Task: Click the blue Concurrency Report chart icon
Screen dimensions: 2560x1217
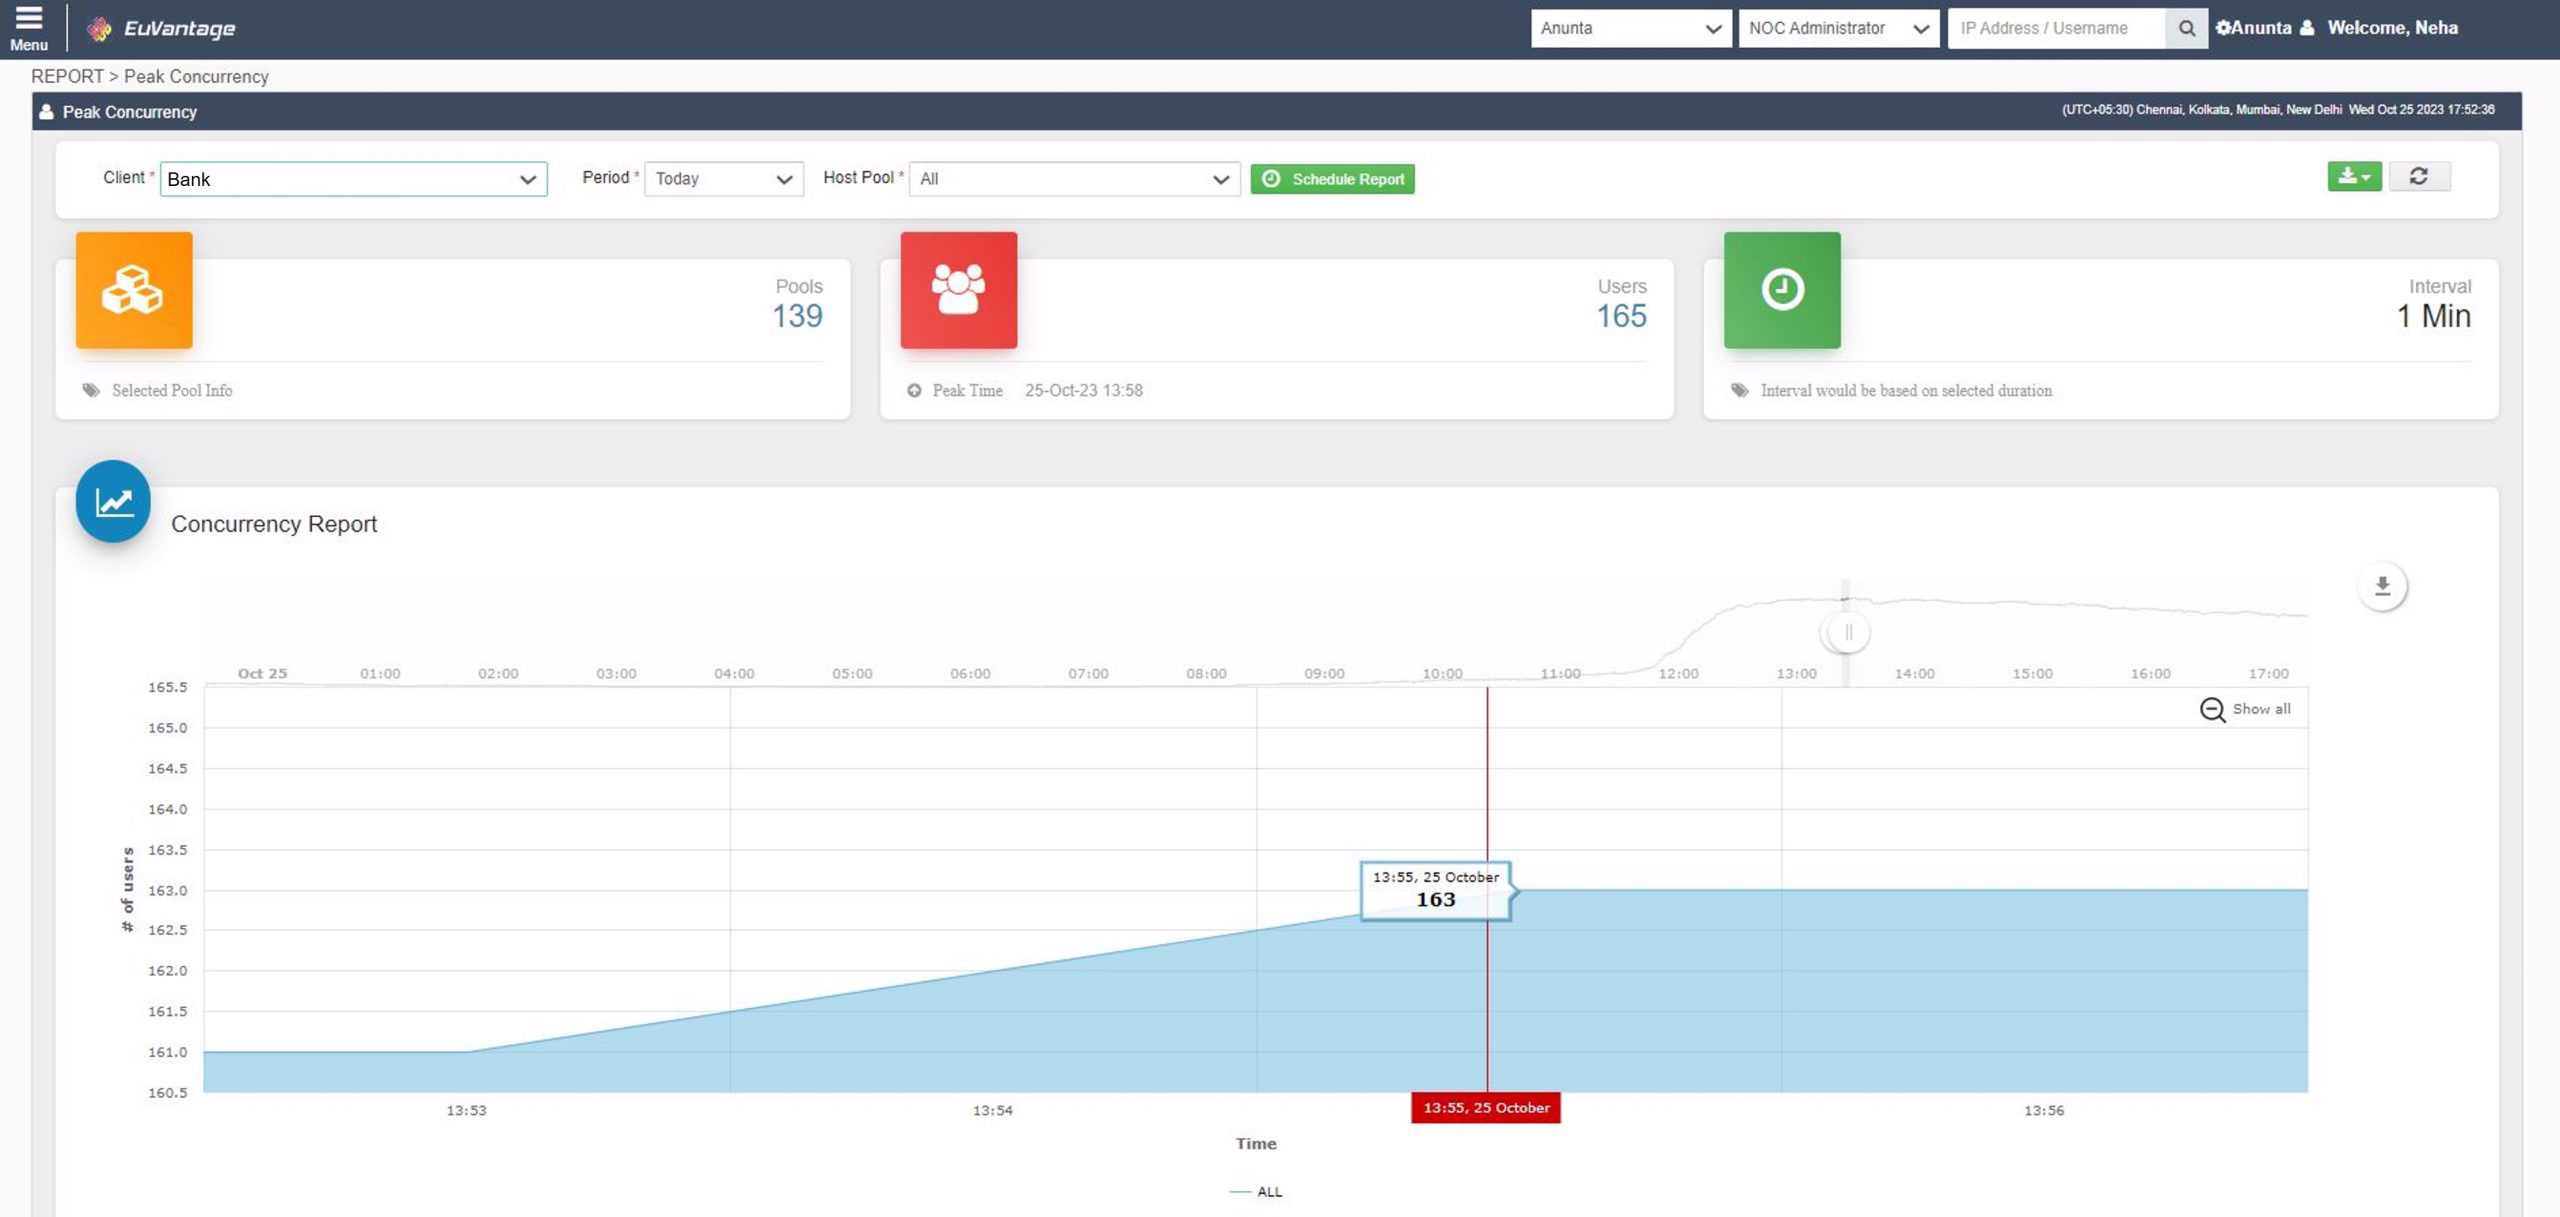Action: pyautogui.click(x=113, y=502)
